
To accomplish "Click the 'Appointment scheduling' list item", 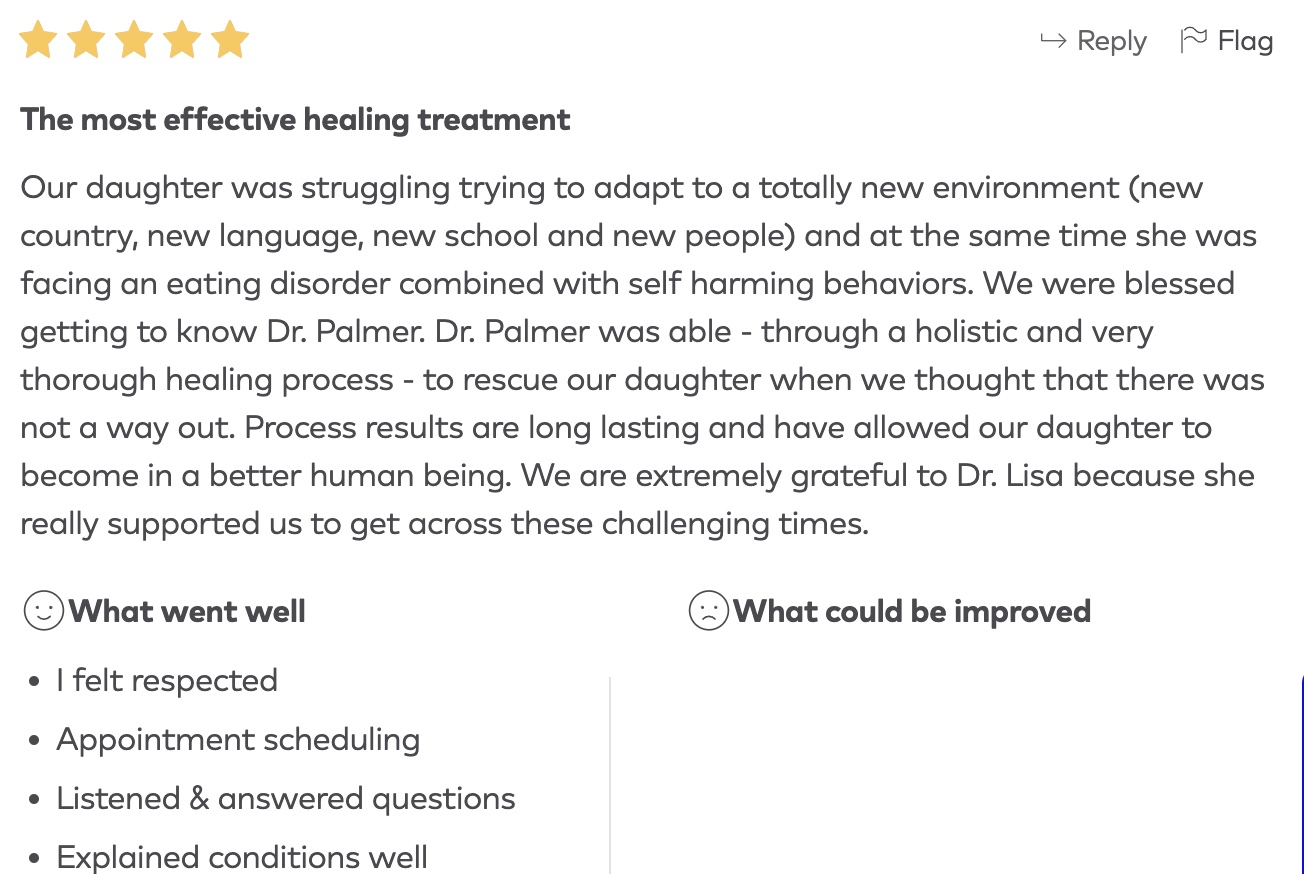I will pyautogui.click(x=238, y=740).
